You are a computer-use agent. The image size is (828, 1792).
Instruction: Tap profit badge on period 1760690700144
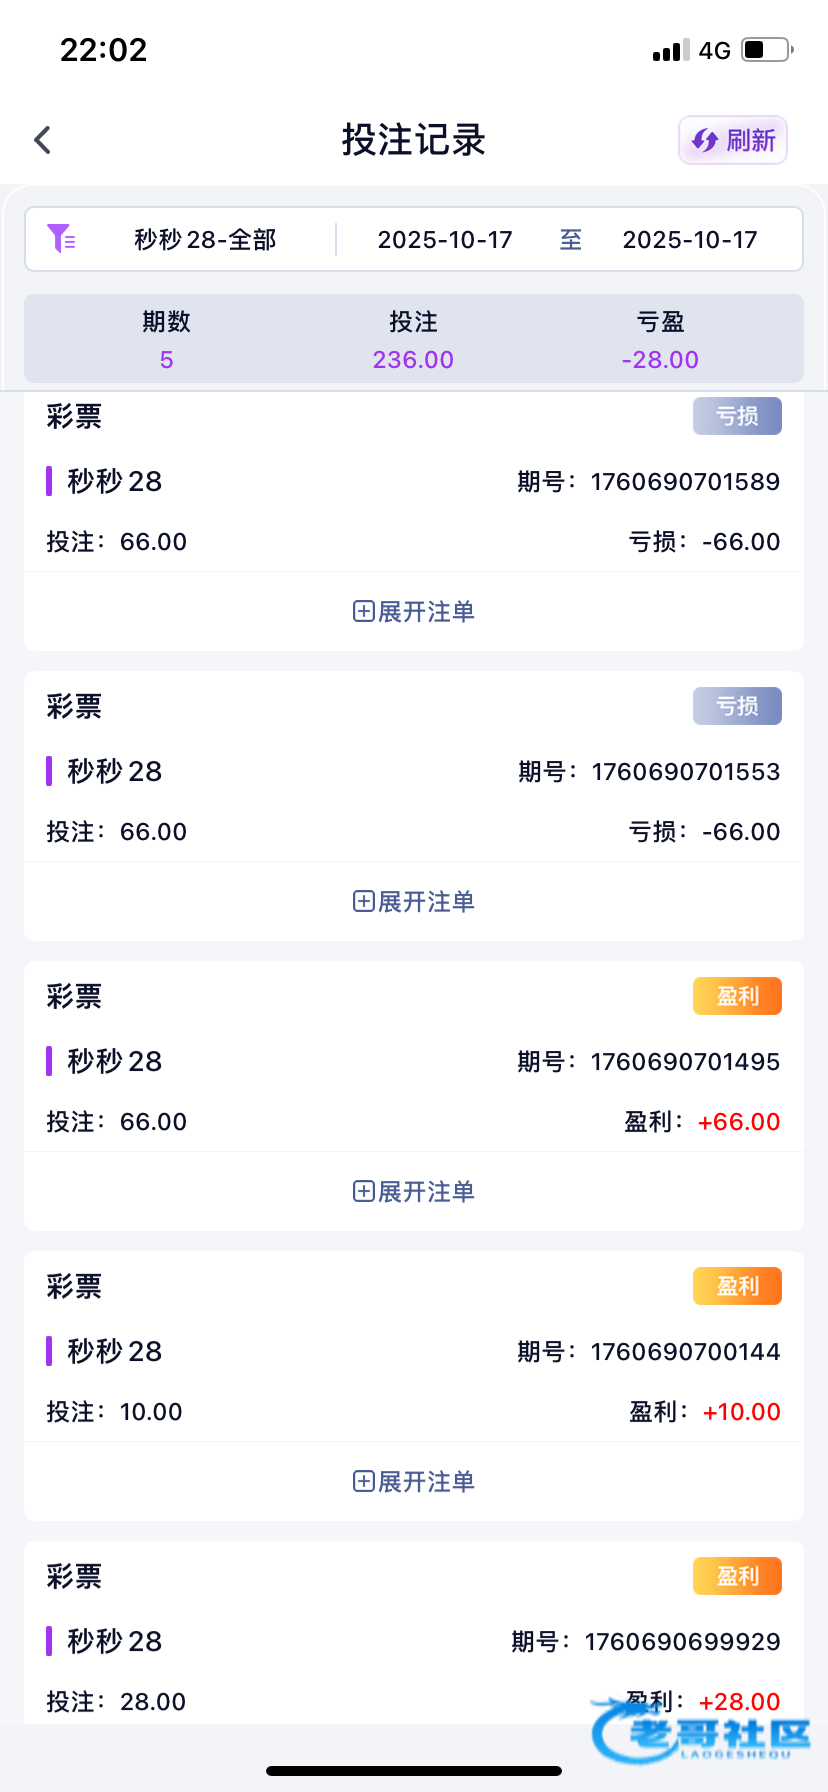[x=737, y=1286]
